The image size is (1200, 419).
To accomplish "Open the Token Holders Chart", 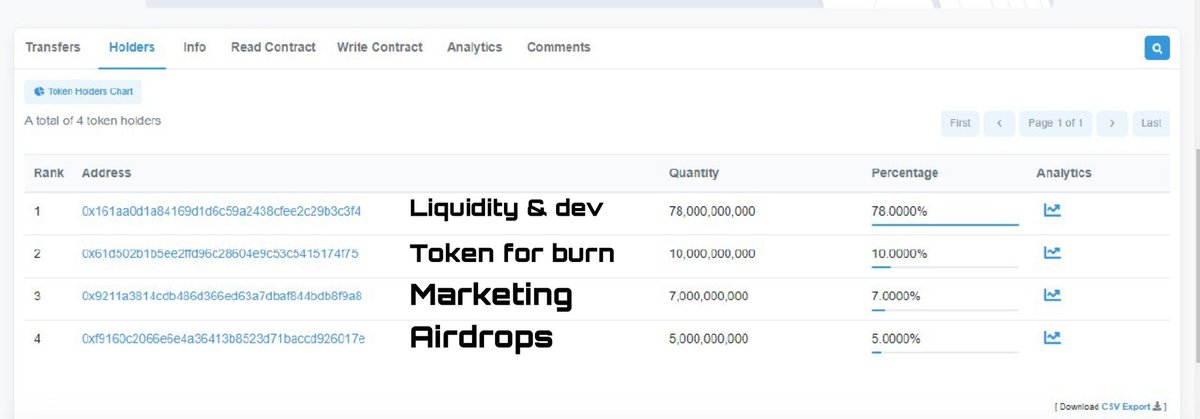I will [83, 91].
